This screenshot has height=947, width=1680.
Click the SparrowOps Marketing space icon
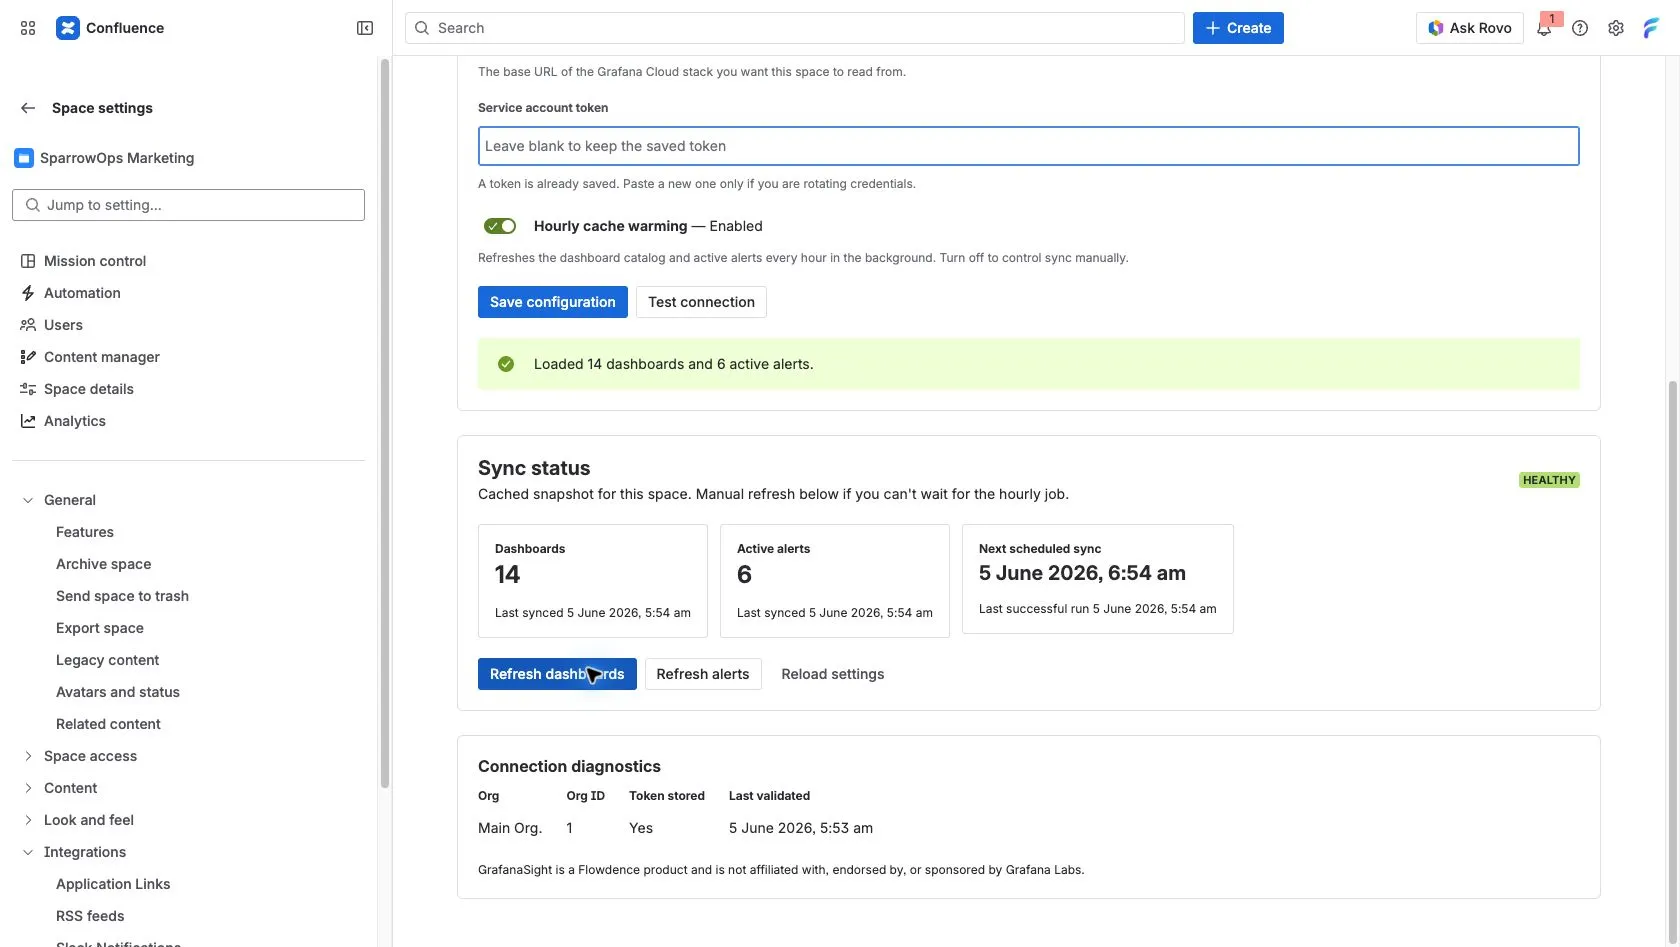tap(24, 158)
